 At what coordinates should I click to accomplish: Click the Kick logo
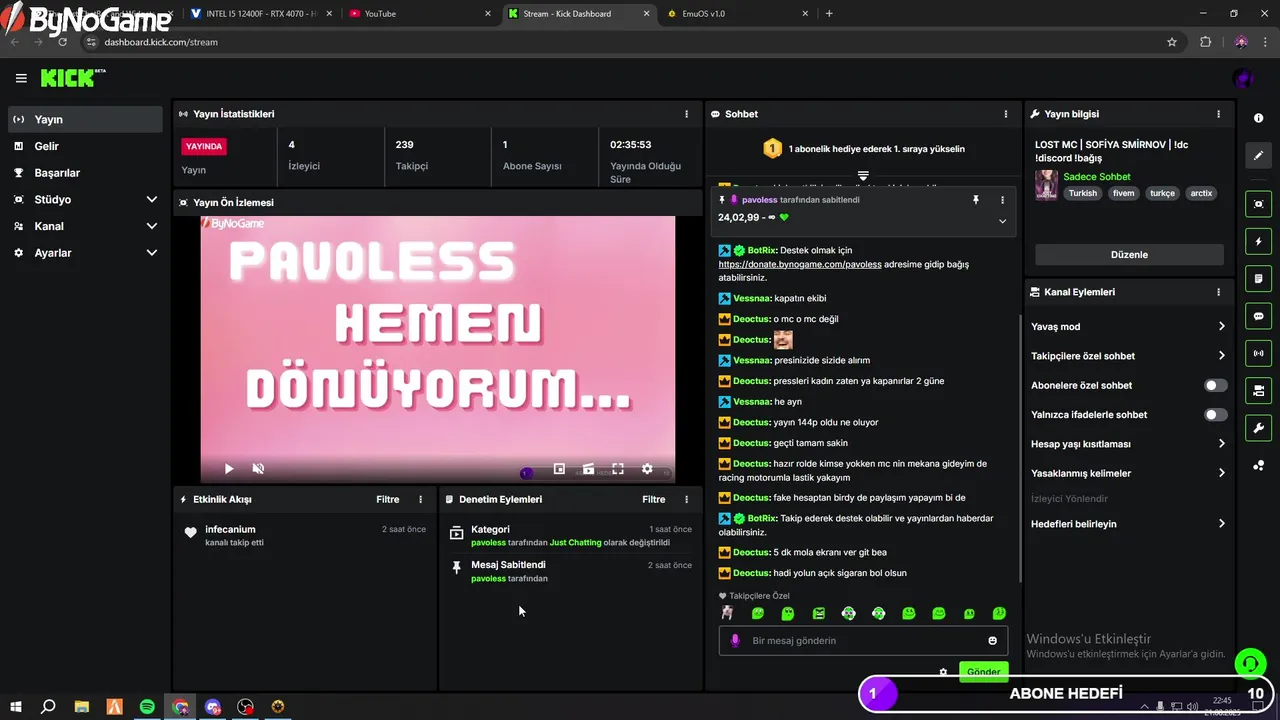72,78
